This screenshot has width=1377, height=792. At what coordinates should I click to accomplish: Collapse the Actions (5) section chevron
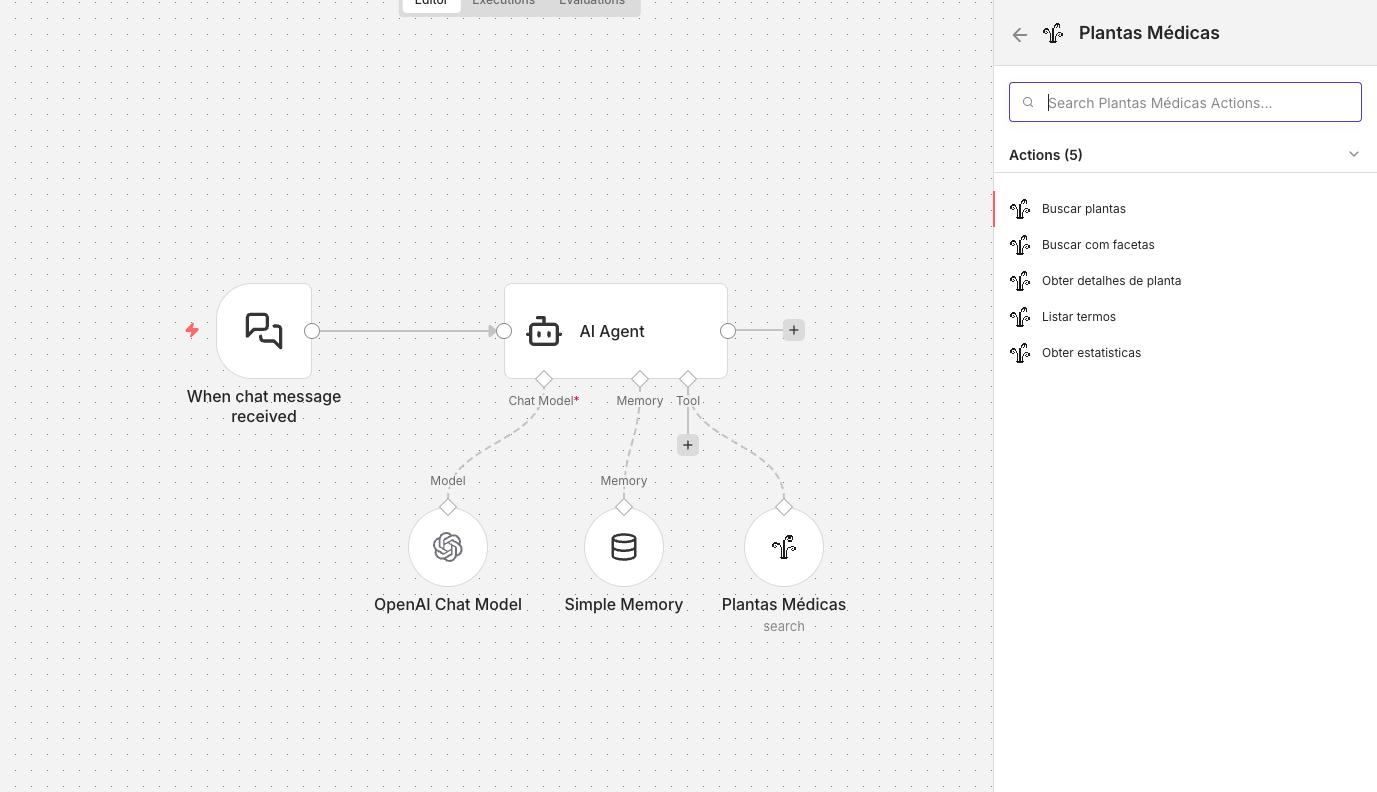click(1354, 154)
